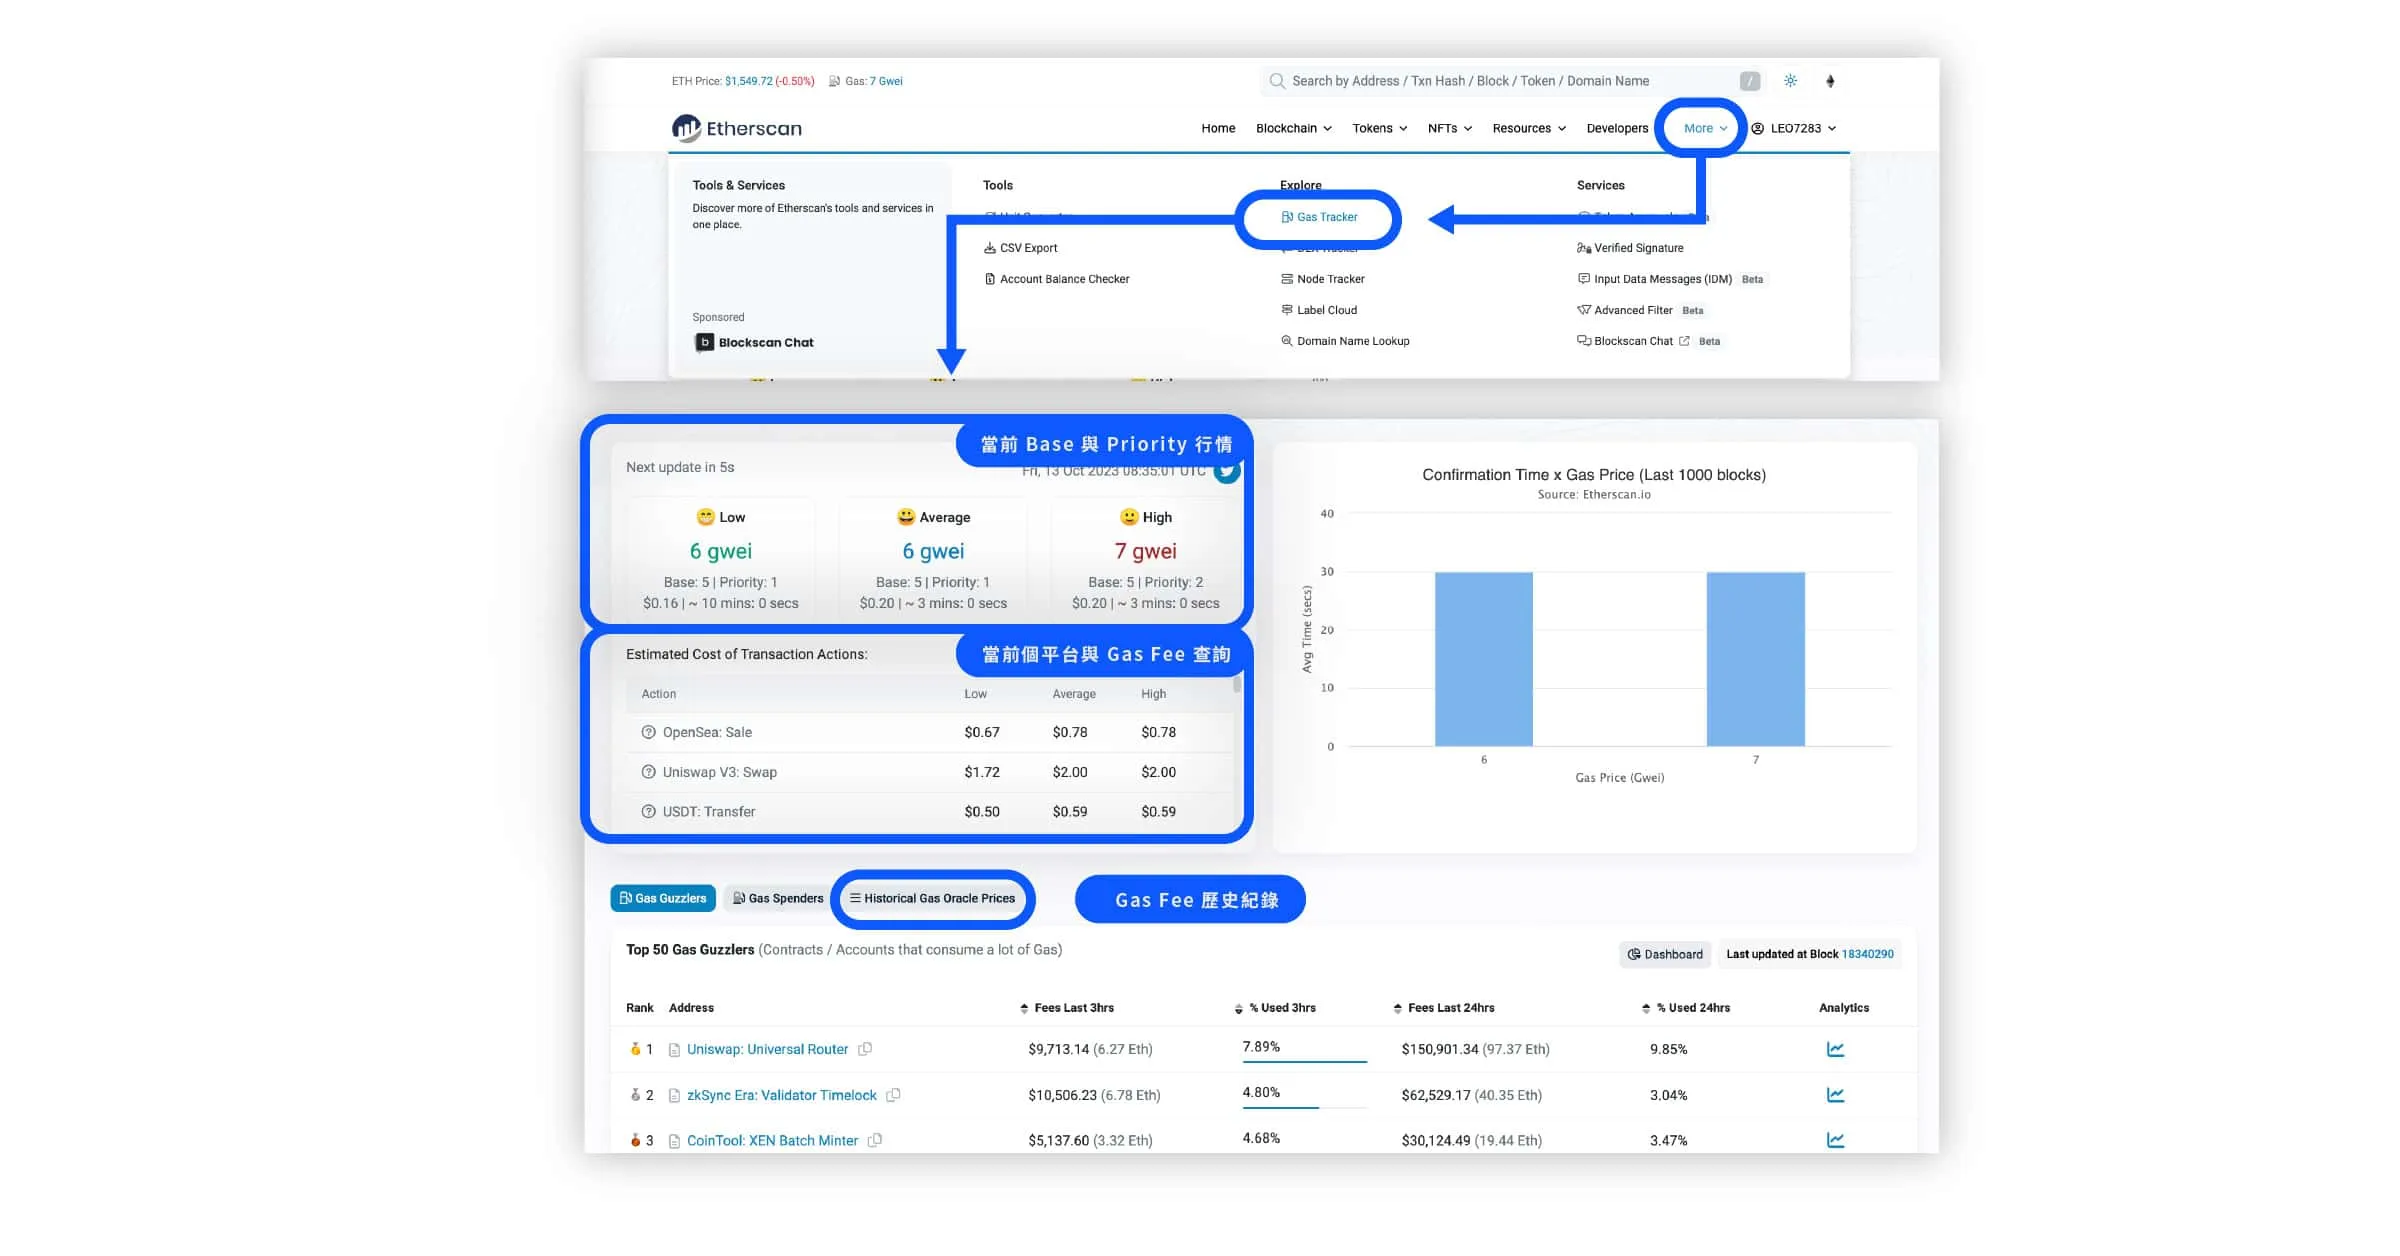2400x1256 pixels.
Task: Open the More dropdown menu
Action: click(x=1705, y=128)
